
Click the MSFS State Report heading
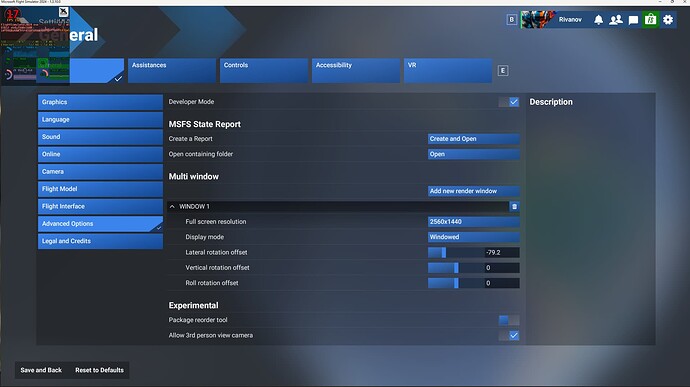205,124
